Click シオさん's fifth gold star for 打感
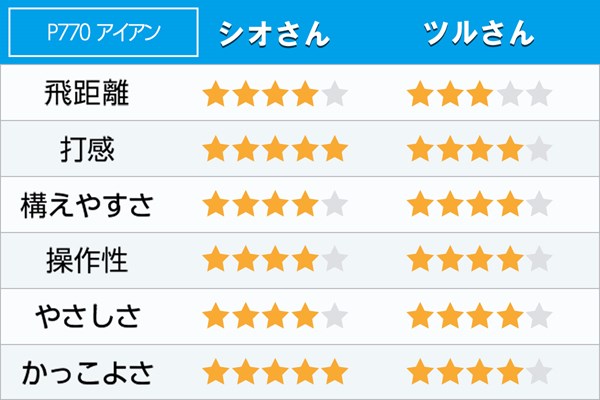Screen dimensions: 600x400 point(334,149)
